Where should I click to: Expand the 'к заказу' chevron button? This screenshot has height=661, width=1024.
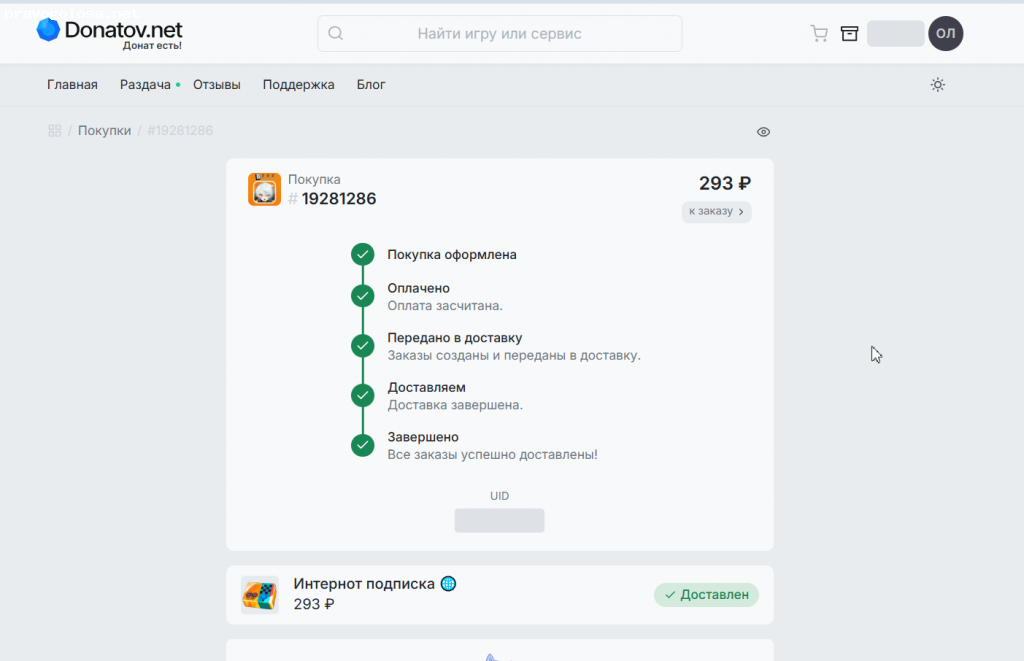716,212
